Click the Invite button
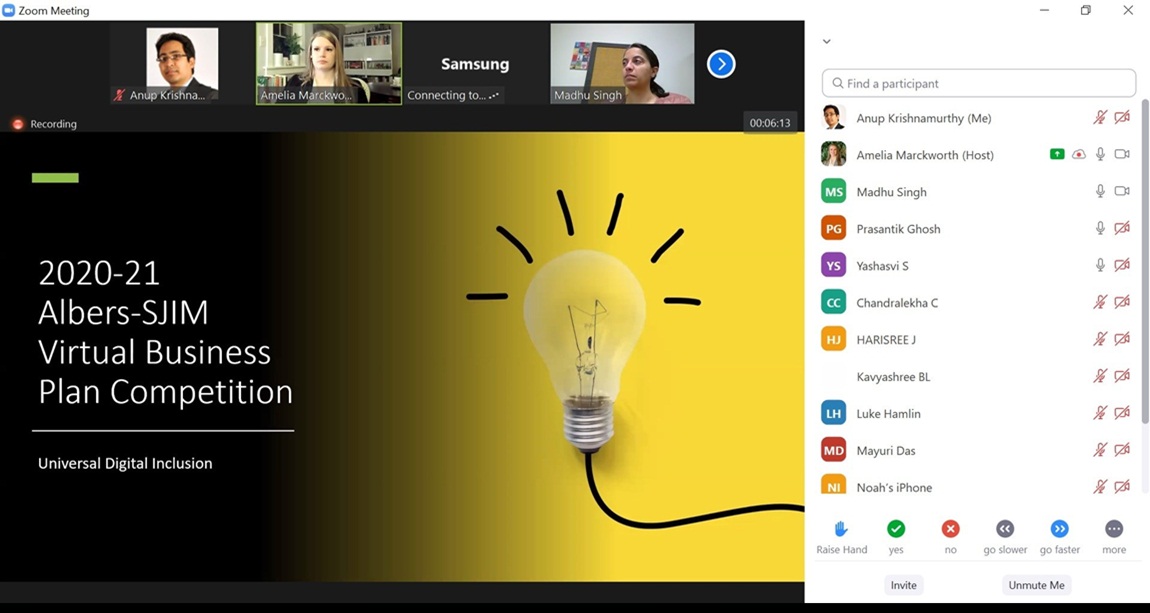Viewport: 1150px width, 613px height. 903,585
